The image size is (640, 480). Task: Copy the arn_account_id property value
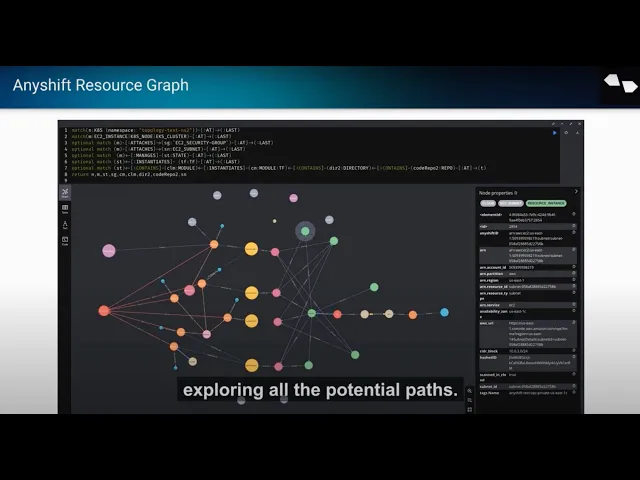click(x=574, y=267)
